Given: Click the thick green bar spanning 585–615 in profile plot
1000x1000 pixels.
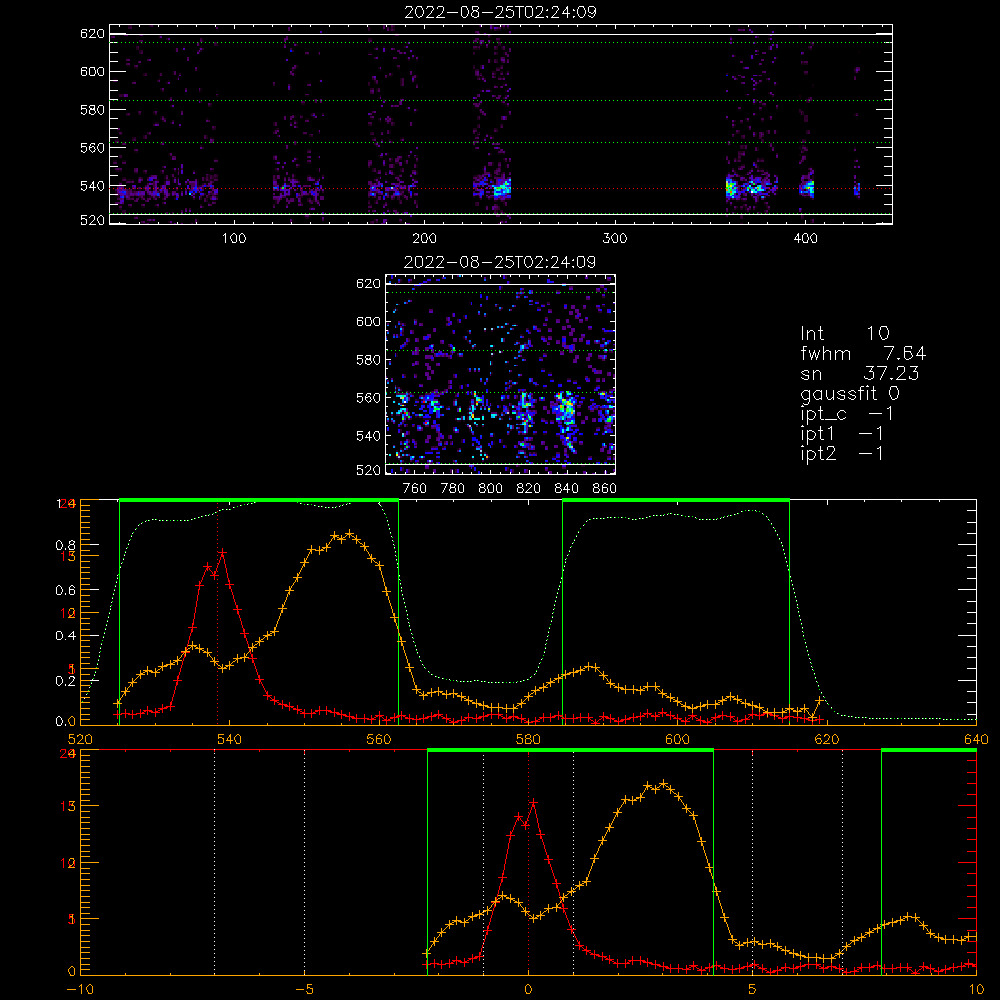Looking at the screenshot, I should (x=676, y=500).
